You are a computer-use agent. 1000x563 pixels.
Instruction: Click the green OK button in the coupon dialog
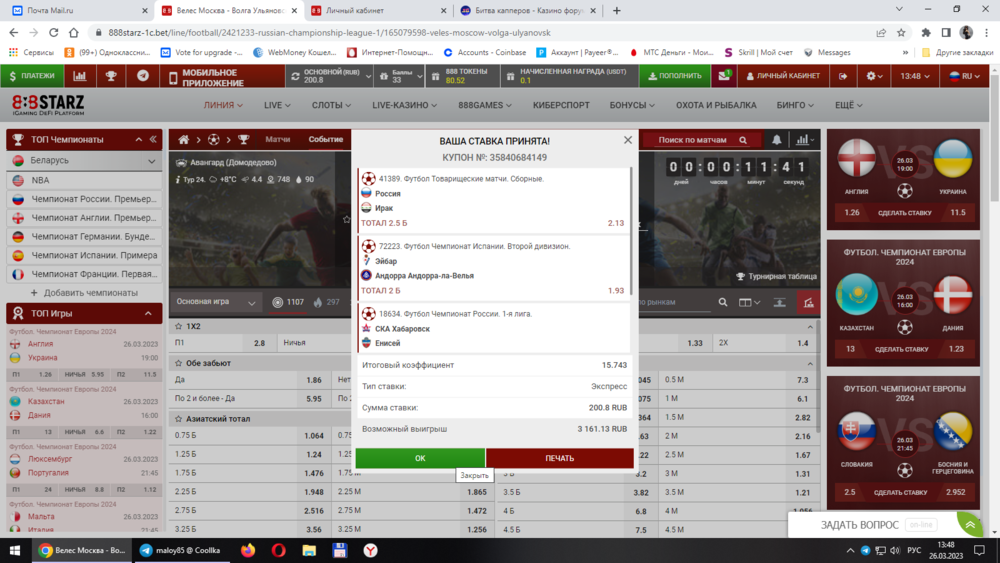click(x=420, y=458)
